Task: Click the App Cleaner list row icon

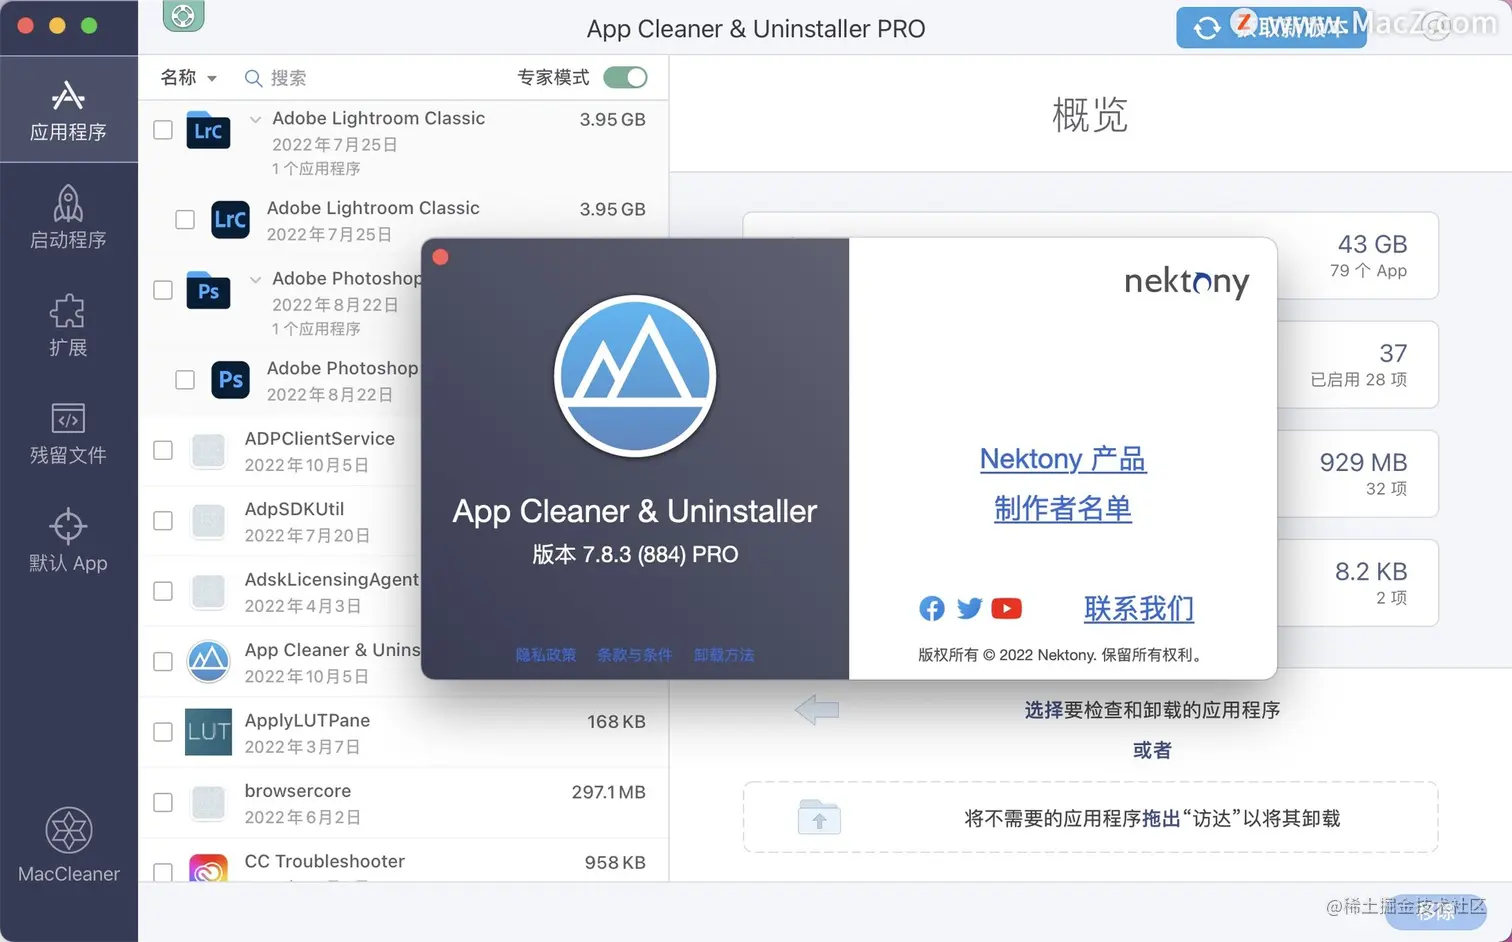Action: (x=208, y=662)
